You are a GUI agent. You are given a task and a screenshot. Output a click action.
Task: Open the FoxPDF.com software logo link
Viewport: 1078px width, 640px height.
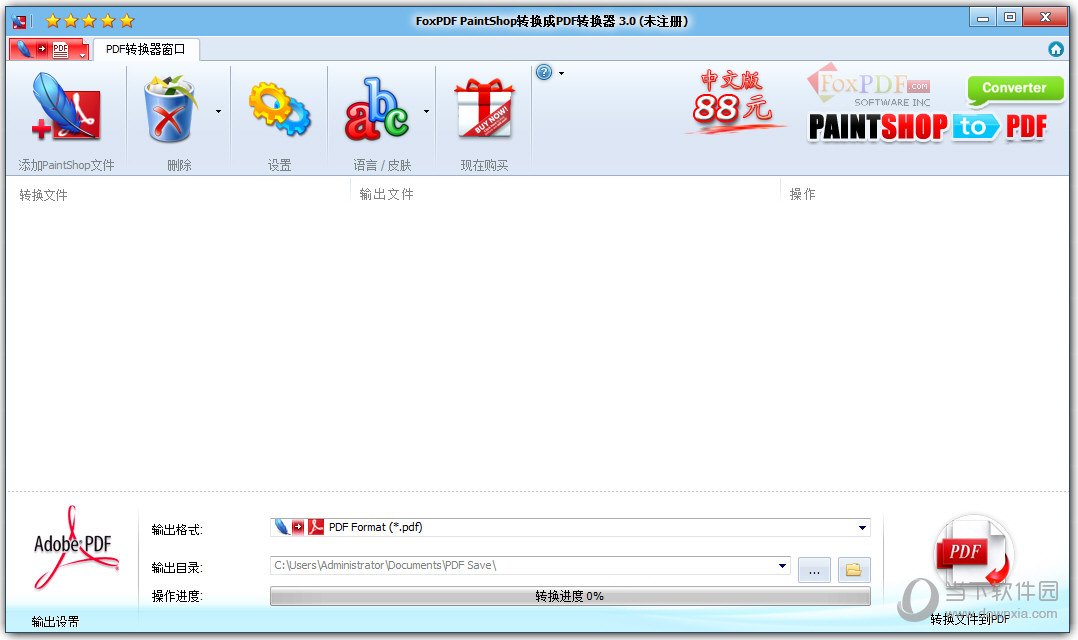(869, 87)
